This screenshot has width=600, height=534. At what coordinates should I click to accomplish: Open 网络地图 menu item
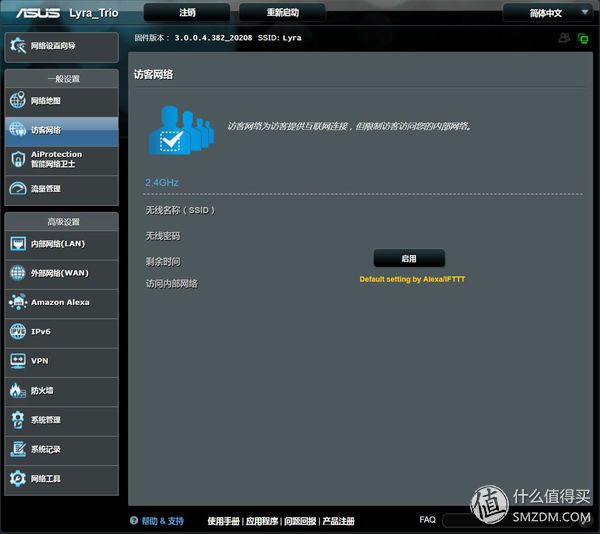[x=62, y=101]
